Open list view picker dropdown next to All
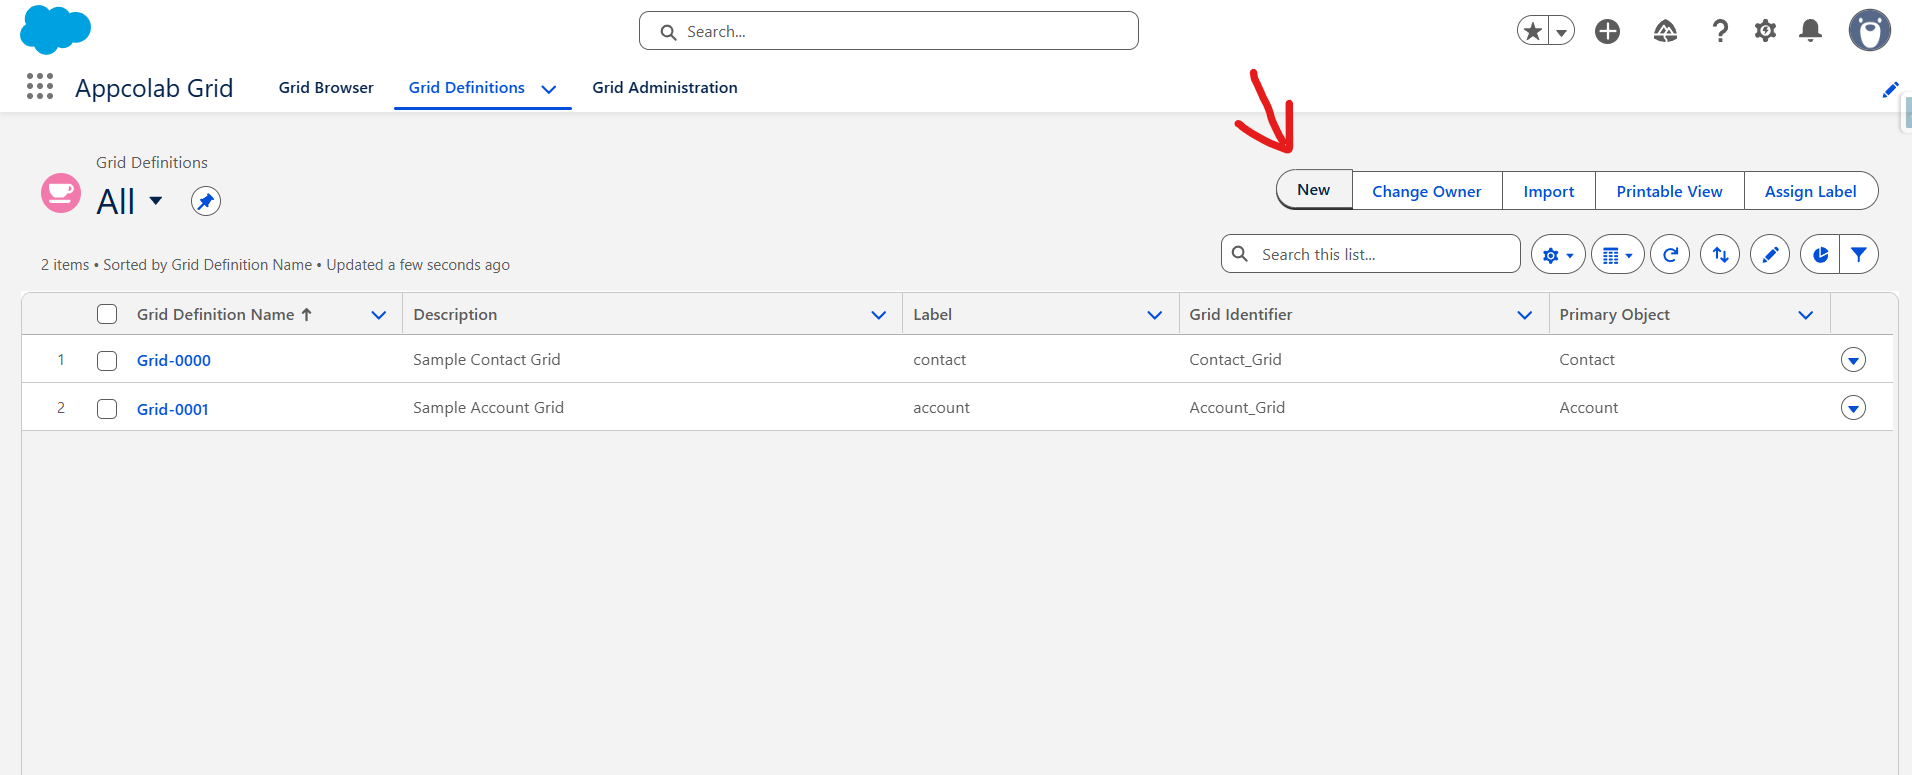Viewport: 1912px width, 775px height. tap(156, 201)
